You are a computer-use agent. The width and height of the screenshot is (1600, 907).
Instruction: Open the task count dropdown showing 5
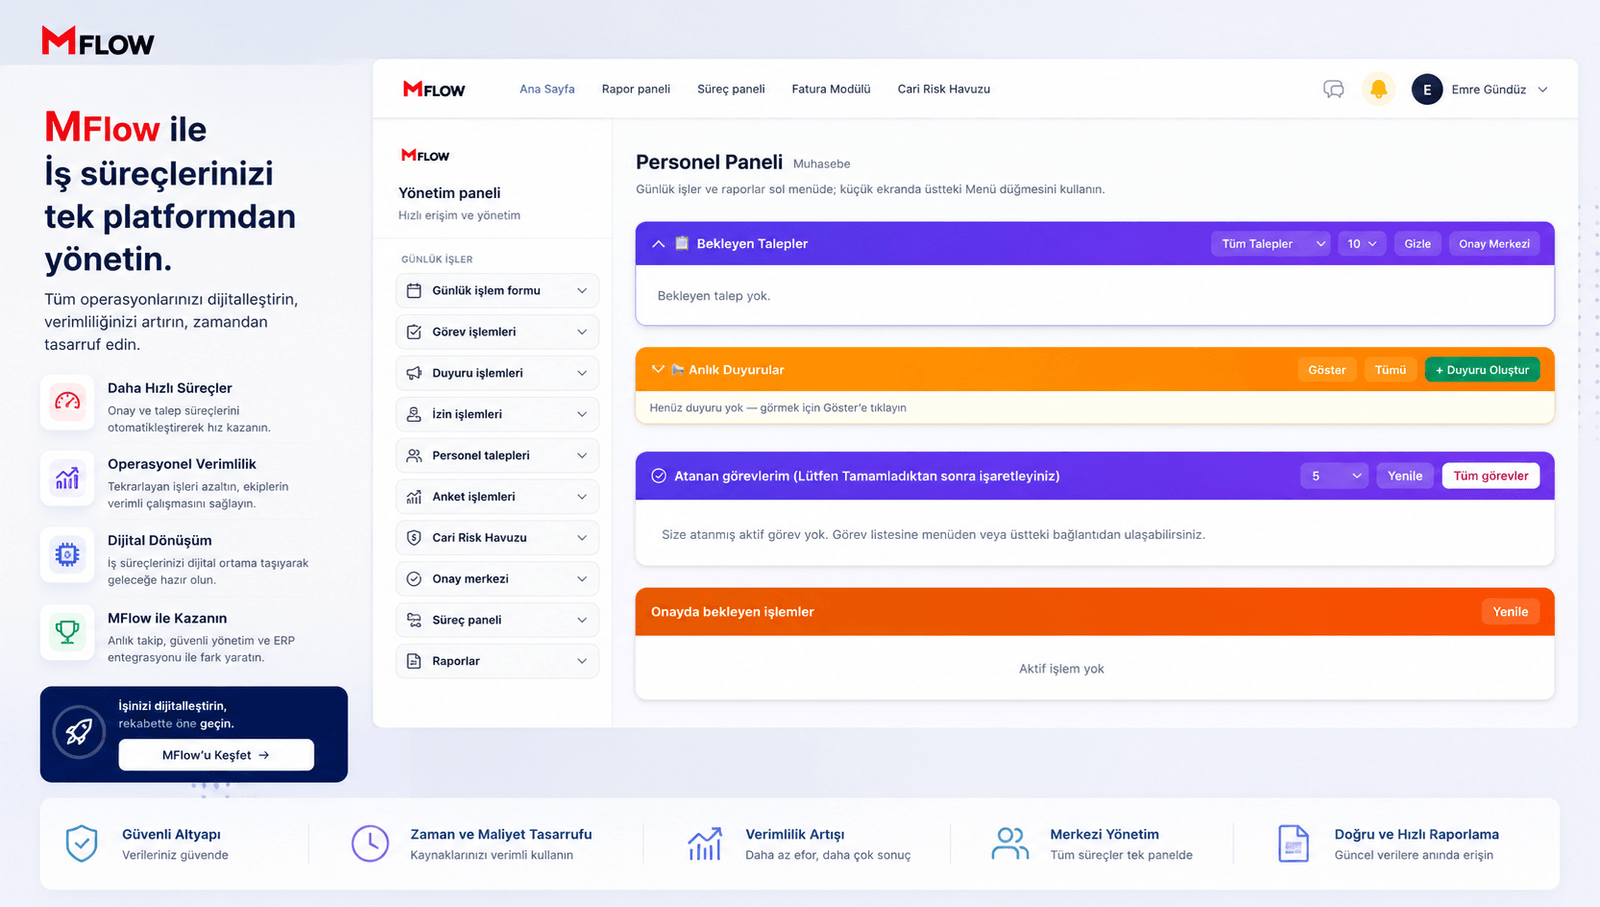(1334, 476)
